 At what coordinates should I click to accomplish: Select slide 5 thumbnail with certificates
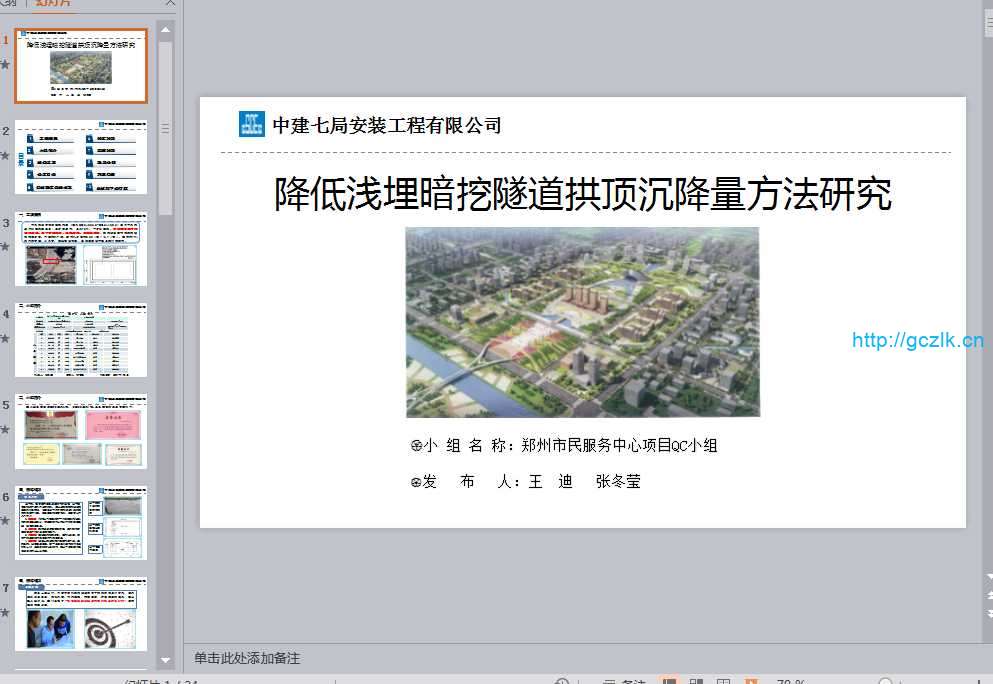tap(81, 431)
